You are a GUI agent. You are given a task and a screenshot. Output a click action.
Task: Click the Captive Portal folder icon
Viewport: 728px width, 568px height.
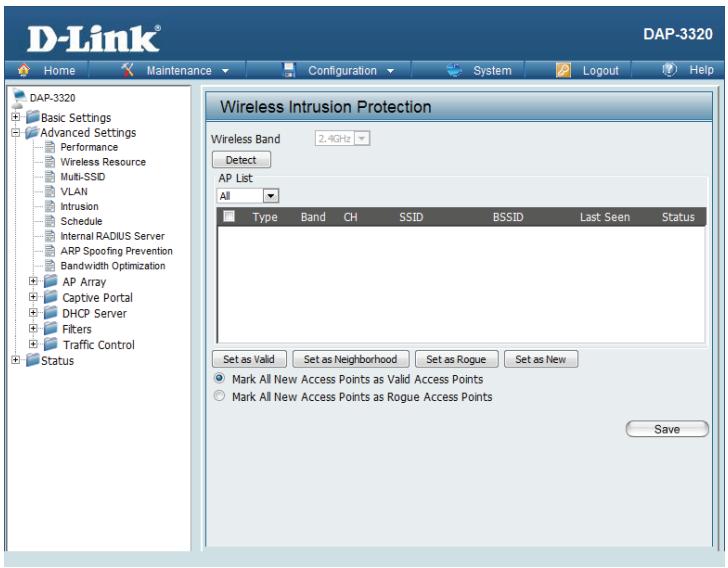click(x=51, y=297)
